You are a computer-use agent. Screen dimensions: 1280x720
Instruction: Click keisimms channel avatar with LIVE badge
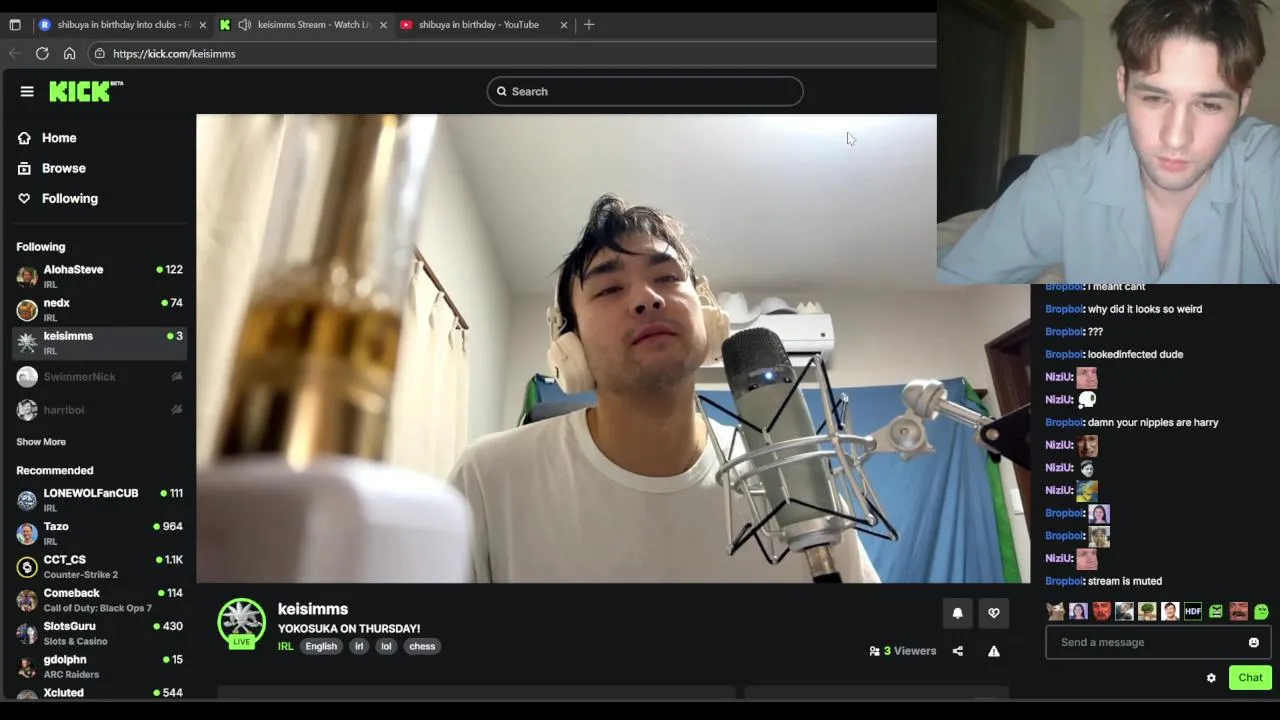click(242, 623)
